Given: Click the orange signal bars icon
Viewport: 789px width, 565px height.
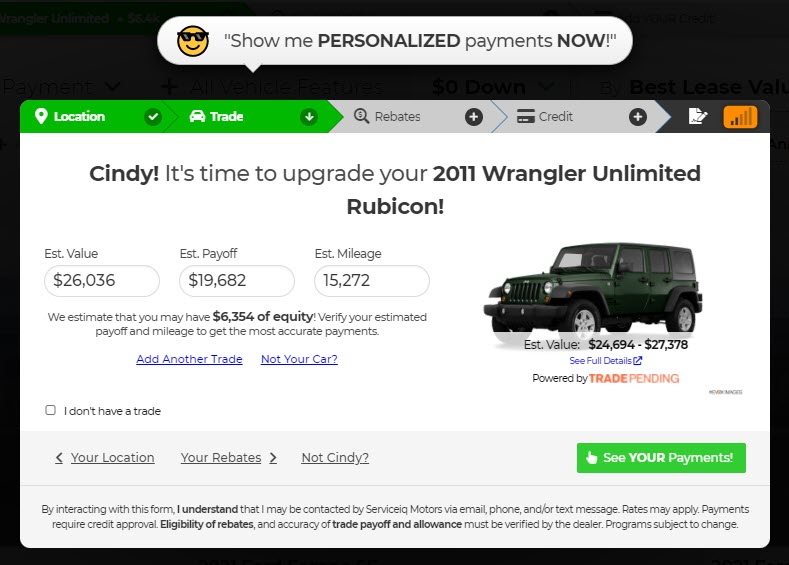Looking at the screenshot, I should [740, 117].
